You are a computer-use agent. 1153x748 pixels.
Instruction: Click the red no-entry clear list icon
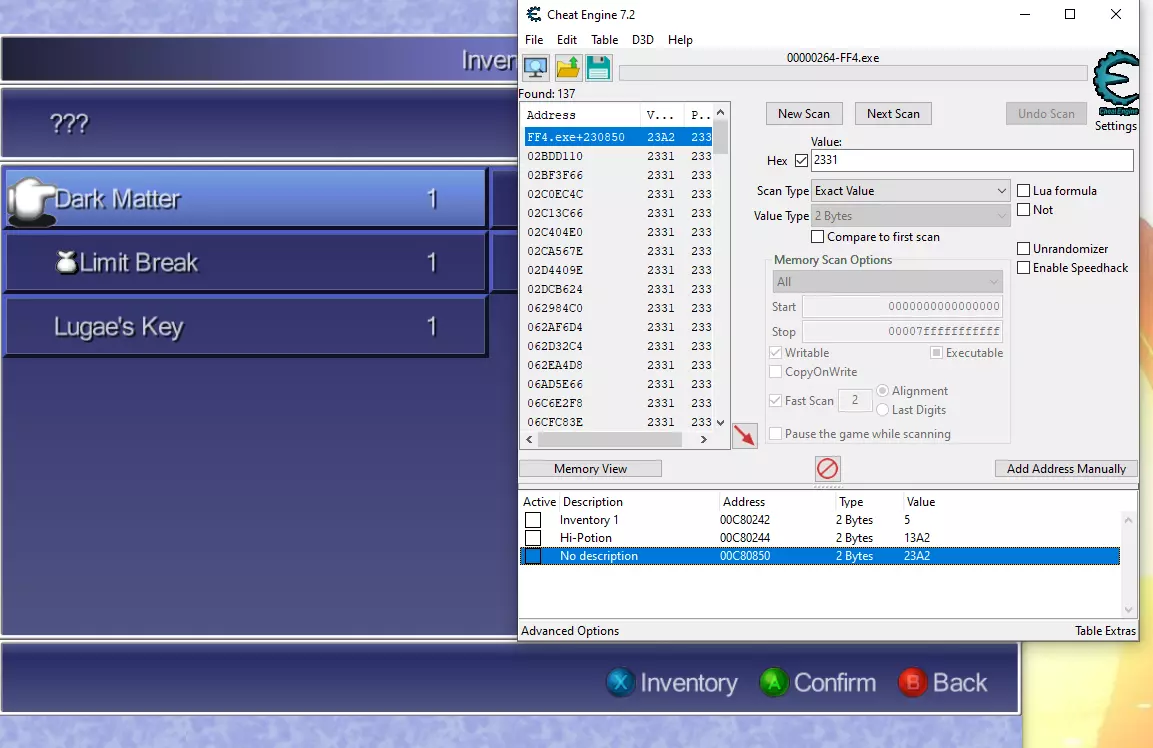[827, 469]
